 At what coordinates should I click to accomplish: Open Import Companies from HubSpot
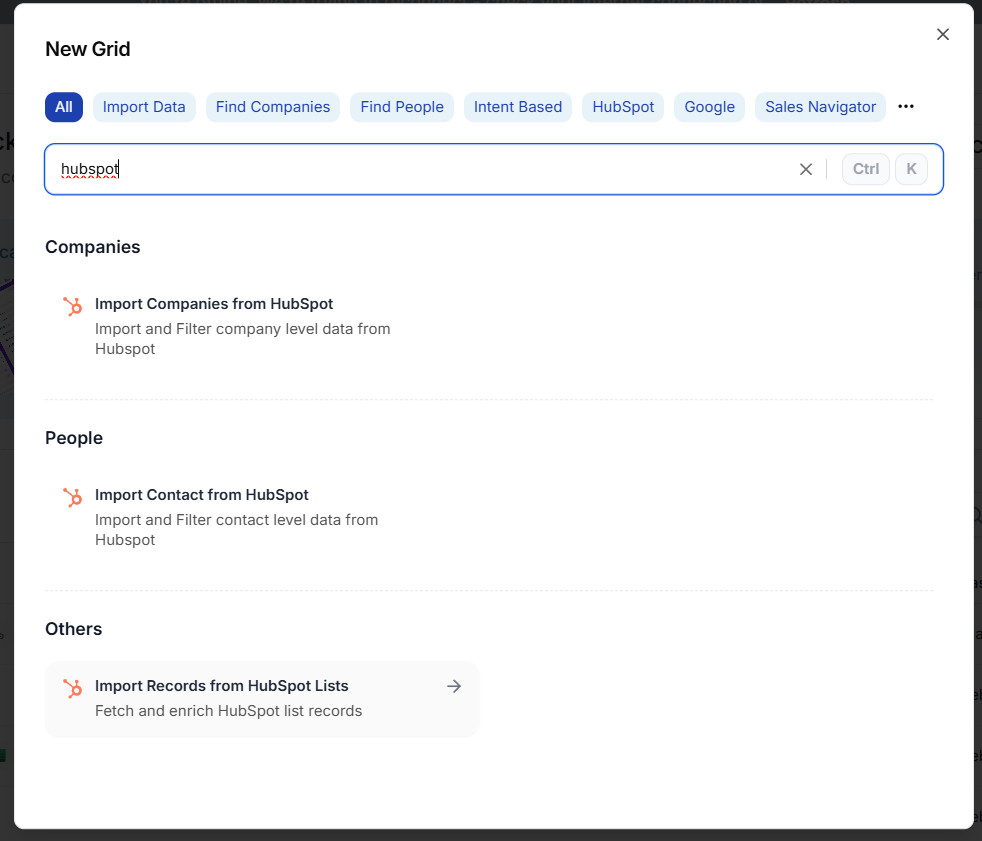point(214,304)
